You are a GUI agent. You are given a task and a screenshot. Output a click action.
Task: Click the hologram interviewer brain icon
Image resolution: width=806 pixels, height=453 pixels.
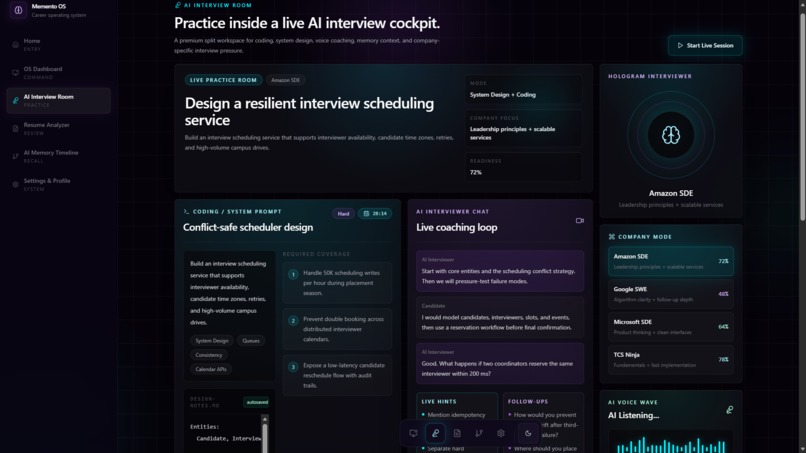coord(671,135)
